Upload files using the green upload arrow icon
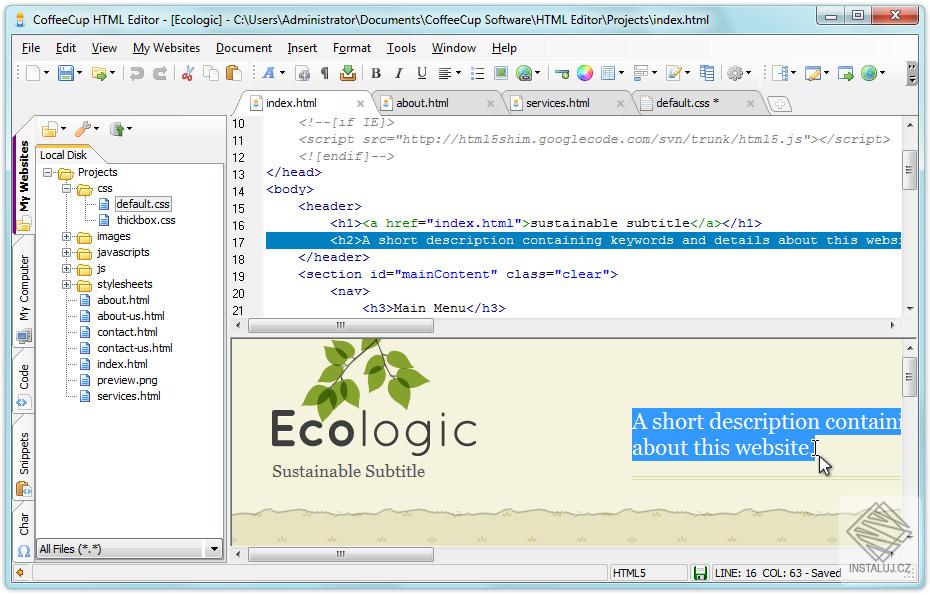 pos(346,73)
